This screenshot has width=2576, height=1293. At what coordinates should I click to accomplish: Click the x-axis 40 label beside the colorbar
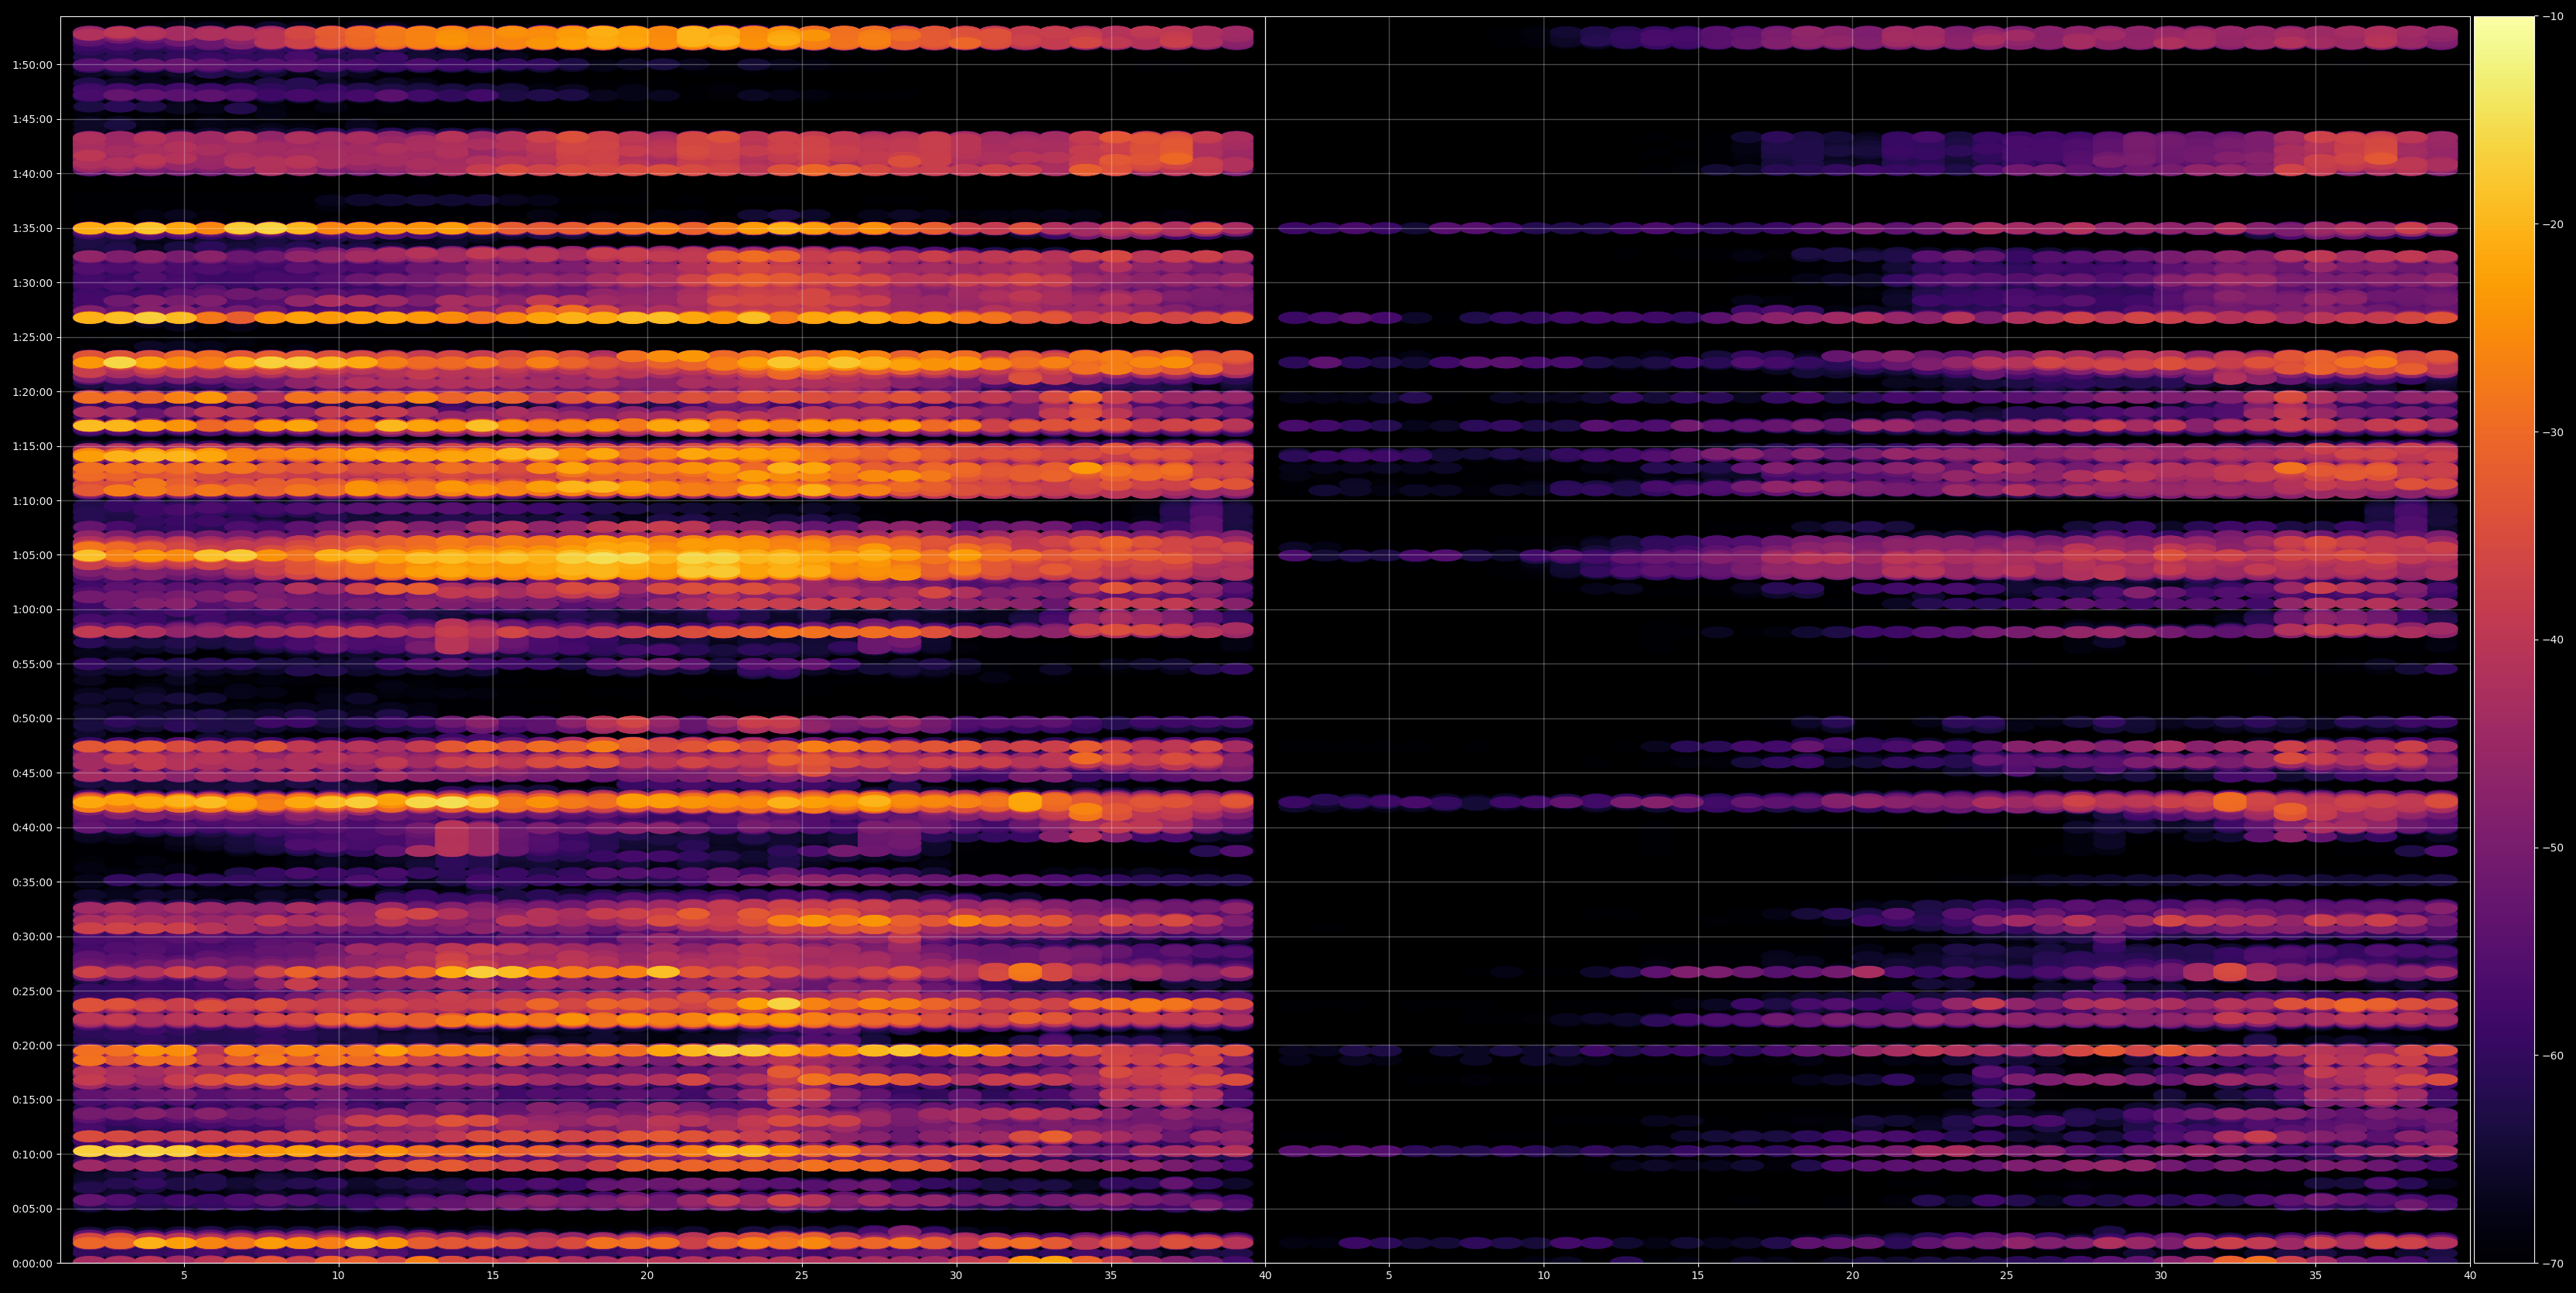click(x=2470, y=1276)
